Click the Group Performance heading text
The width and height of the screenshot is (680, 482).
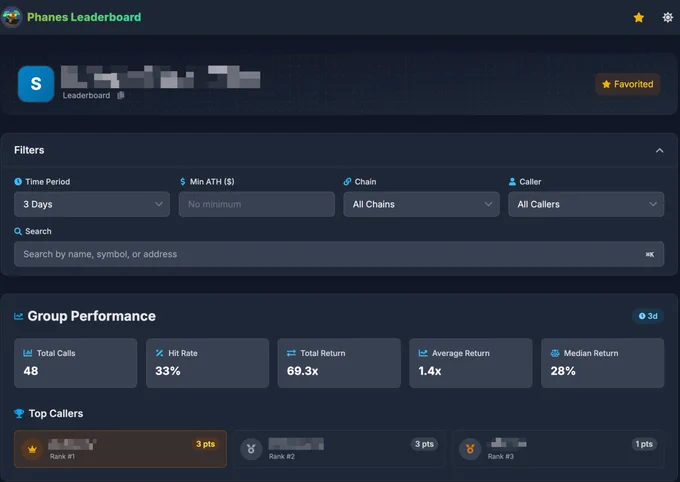92,316
